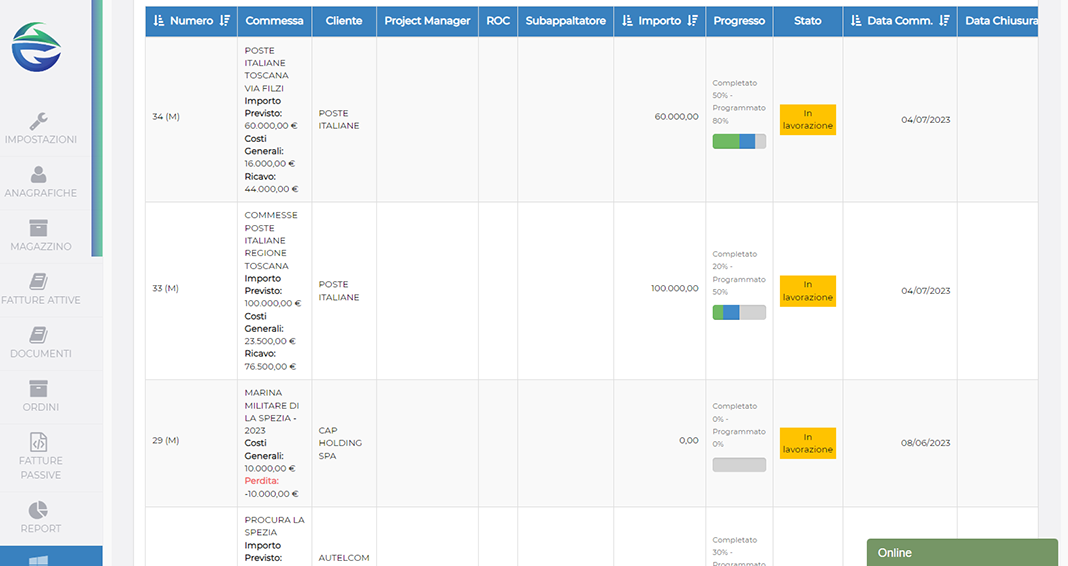Click ROC column header
Image resolution: width=1068 pixels, height=566 pixels.
click(498, 21)
